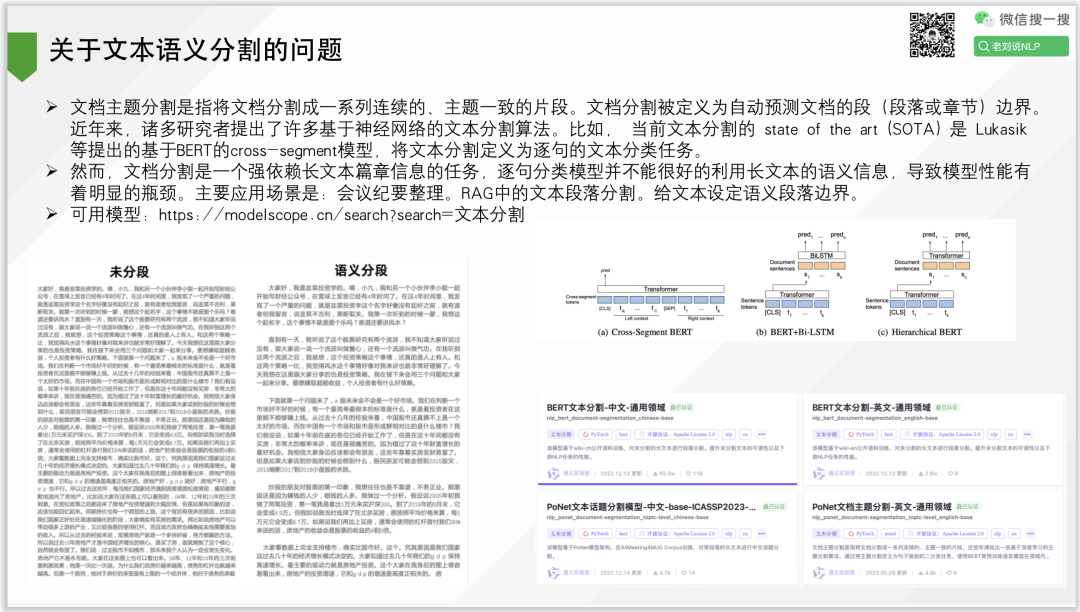This screenshot has height=612, width=1080.
Task: Click the download icon showing 2.9w
Action: click(x=921, y=474)
